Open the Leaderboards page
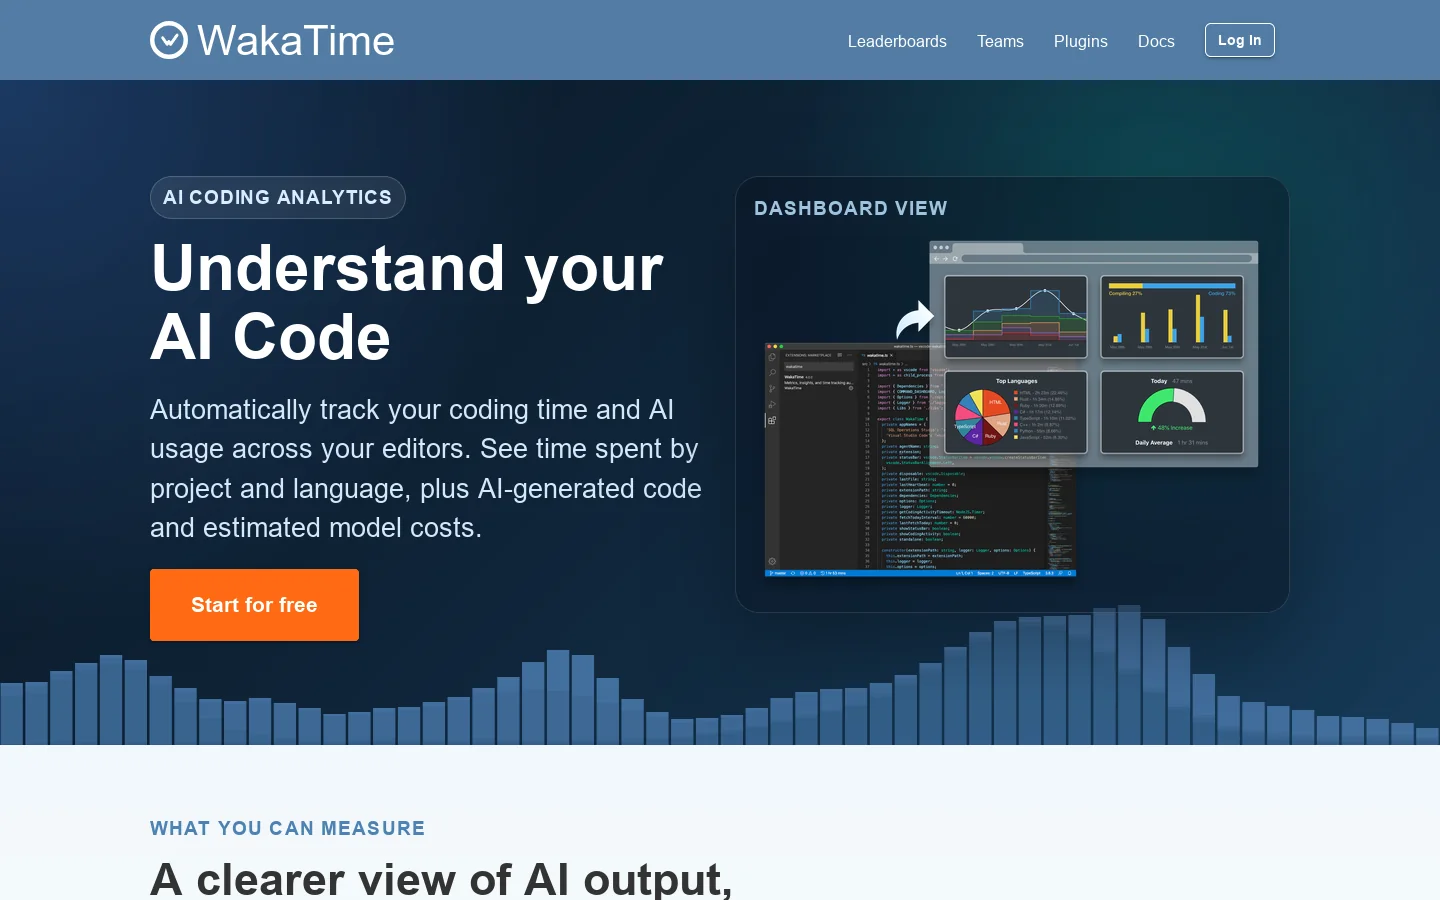Viewport: 1440px width, 900px height. [x=897, y=41]
